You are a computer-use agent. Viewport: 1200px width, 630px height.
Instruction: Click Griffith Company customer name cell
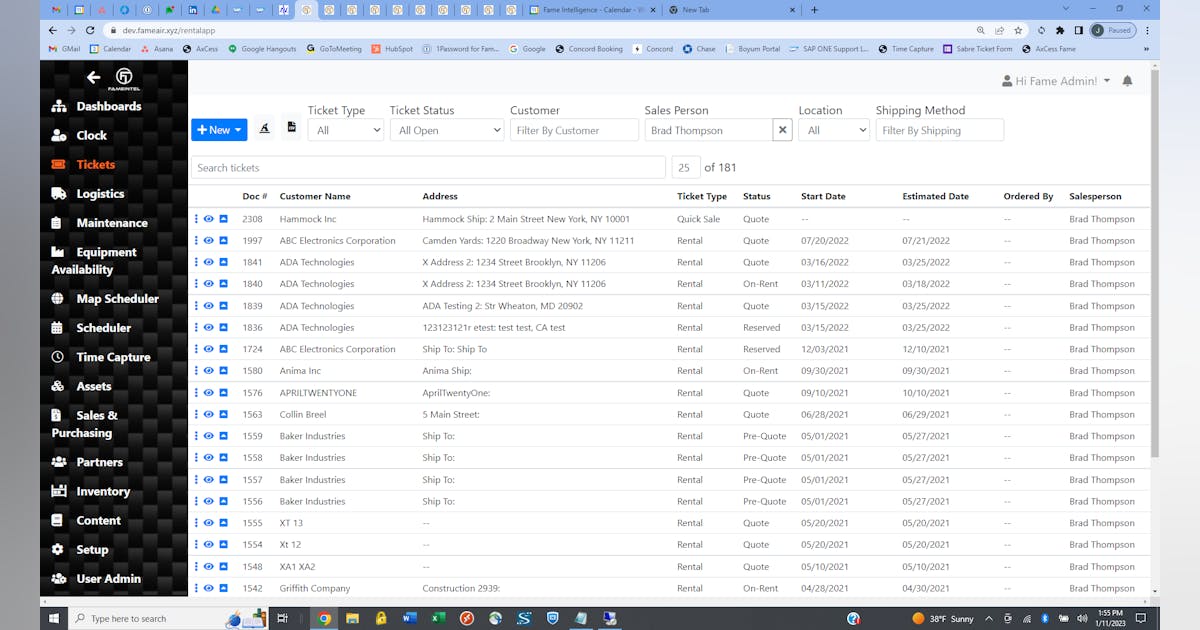[x=315, y=588]
